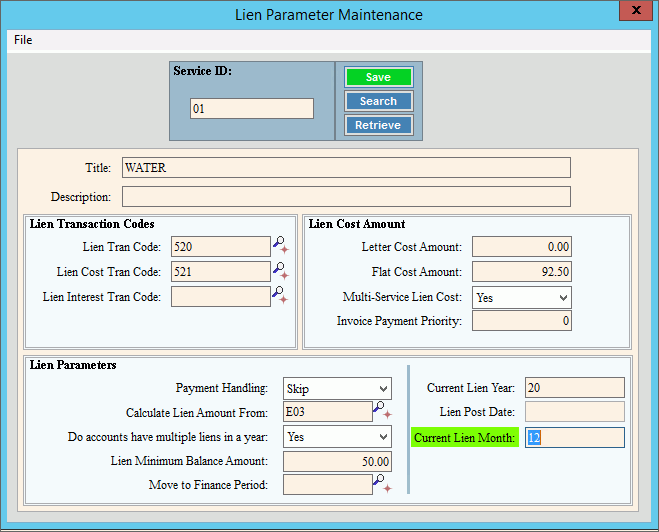Click the Lien Tran Code field 520
The width and height of the screenshot is (659, 532).
(x=221, y=246)
